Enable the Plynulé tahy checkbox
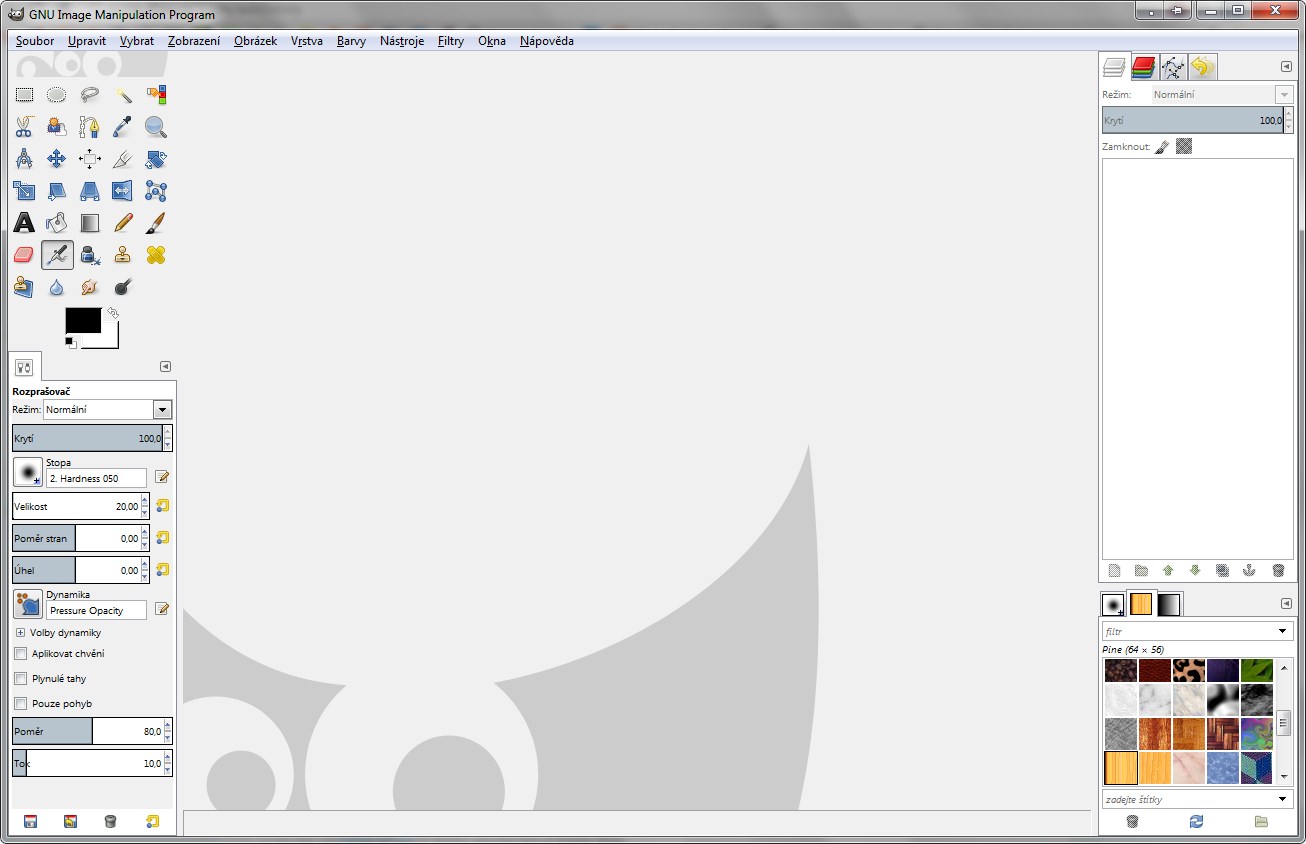This screenshot has width=1306, height=844. pyautogui.click(x=21, y=679)
